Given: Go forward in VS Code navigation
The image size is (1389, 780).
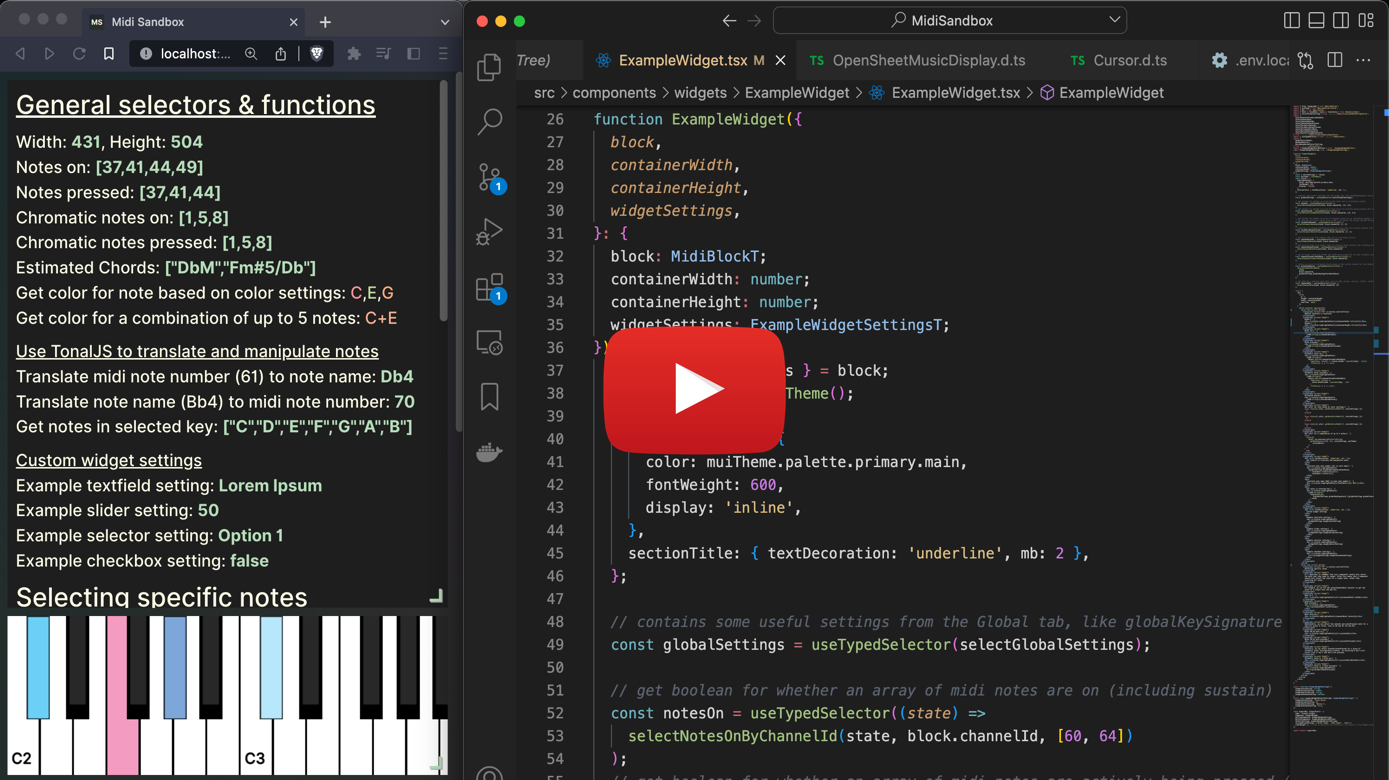Looking at the screenshot, I should tap(754, 20).
